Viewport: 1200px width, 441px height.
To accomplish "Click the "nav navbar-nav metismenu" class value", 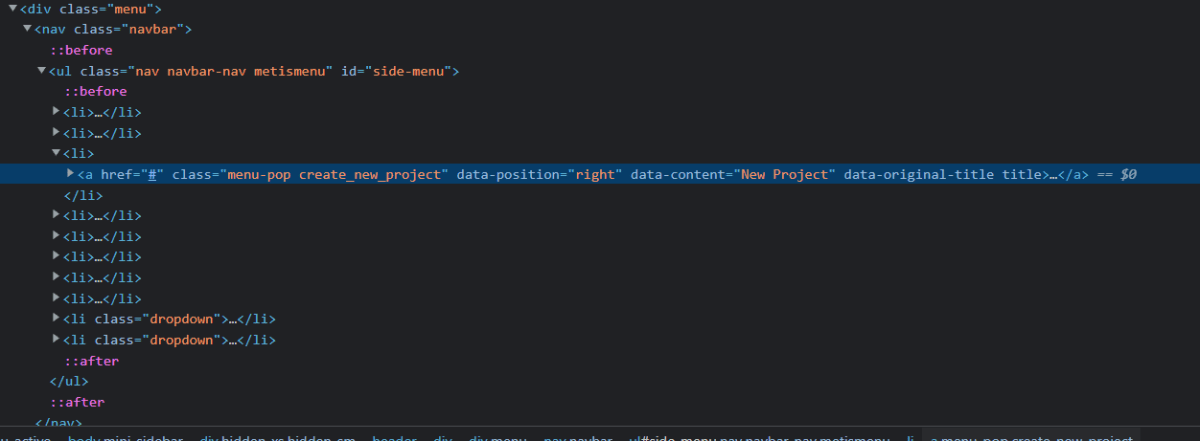I will (x=229, y=71).
